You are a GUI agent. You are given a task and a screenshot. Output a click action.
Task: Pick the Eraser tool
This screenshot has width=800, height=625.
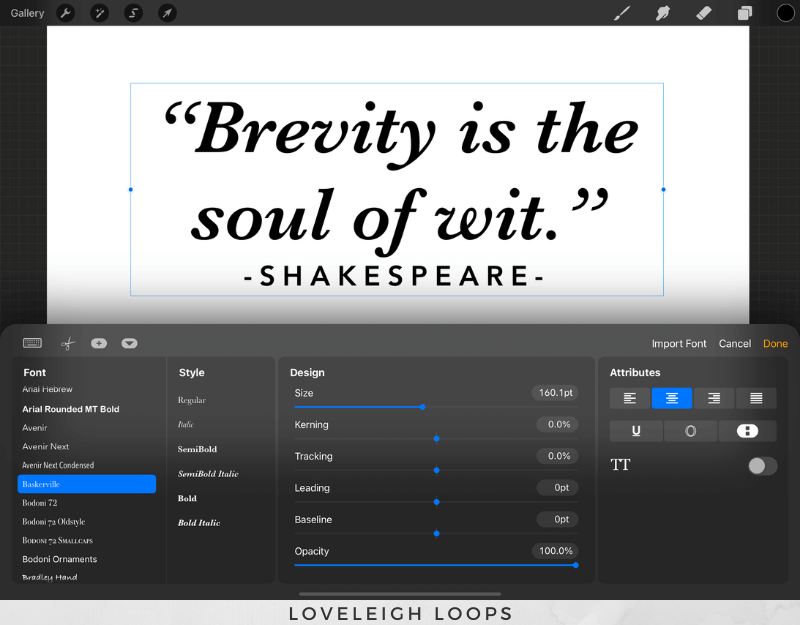pyautogui.click(x=702, y=13)
